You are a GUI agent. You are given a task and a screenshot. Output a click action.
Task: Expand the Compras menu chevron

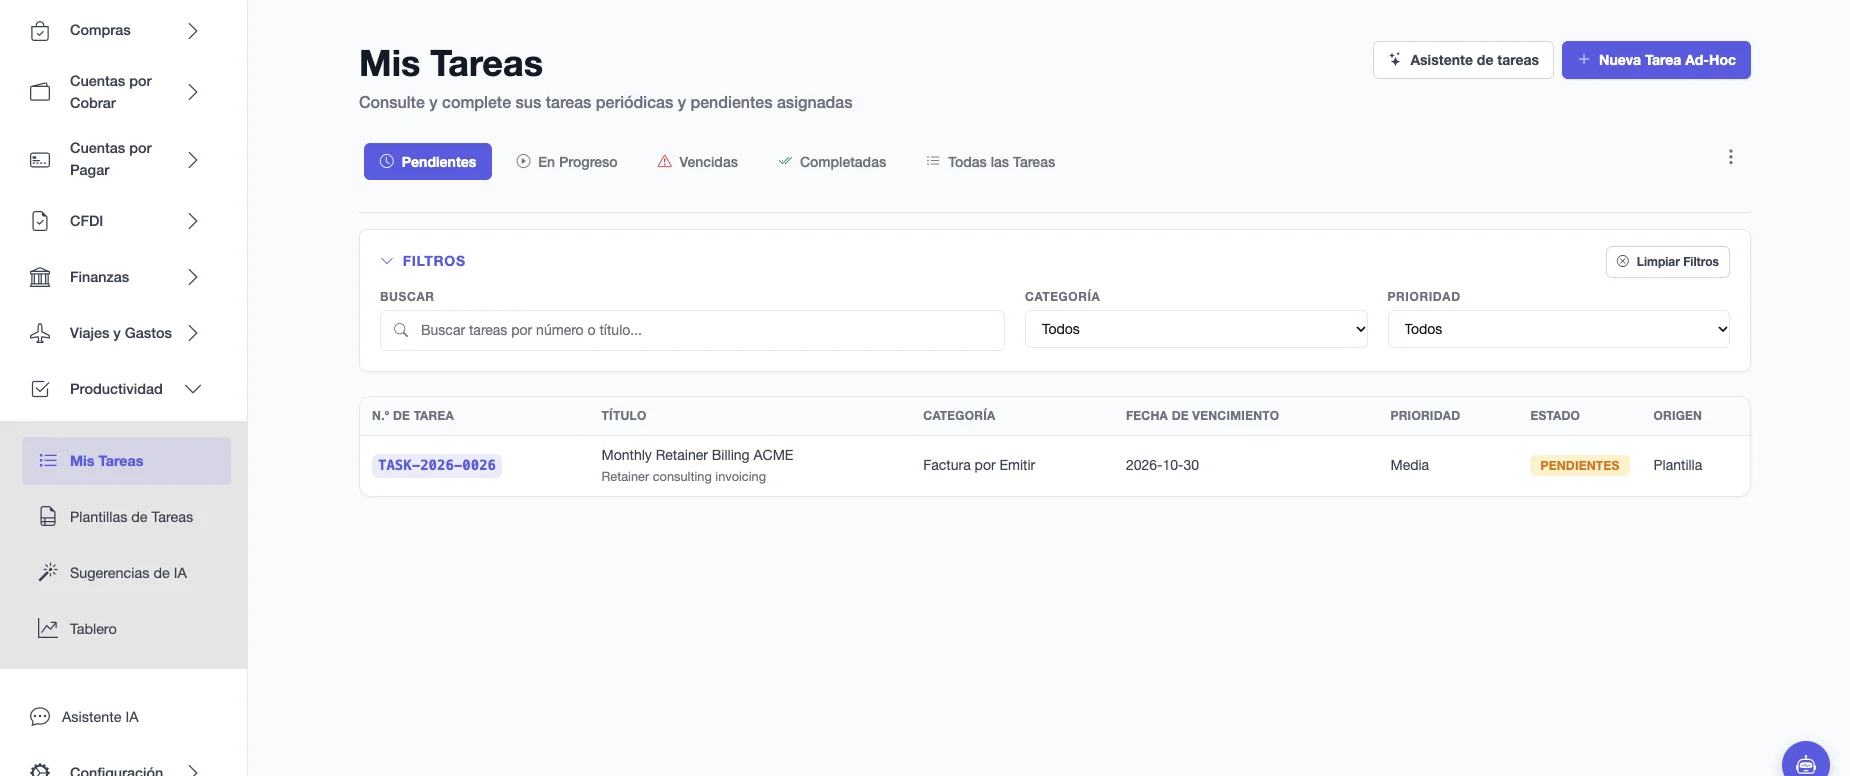[x=193, y=31]
